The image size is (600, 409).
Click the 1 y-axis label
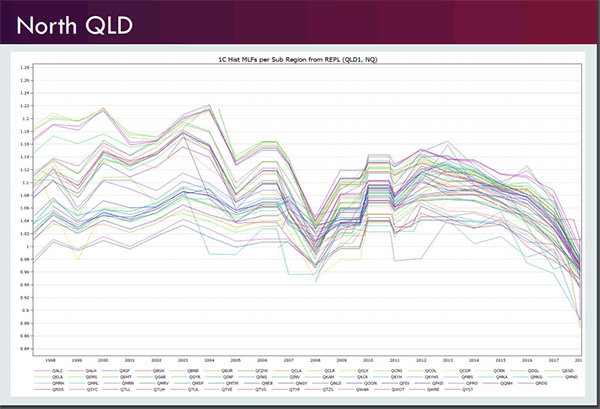coord(28,246)
